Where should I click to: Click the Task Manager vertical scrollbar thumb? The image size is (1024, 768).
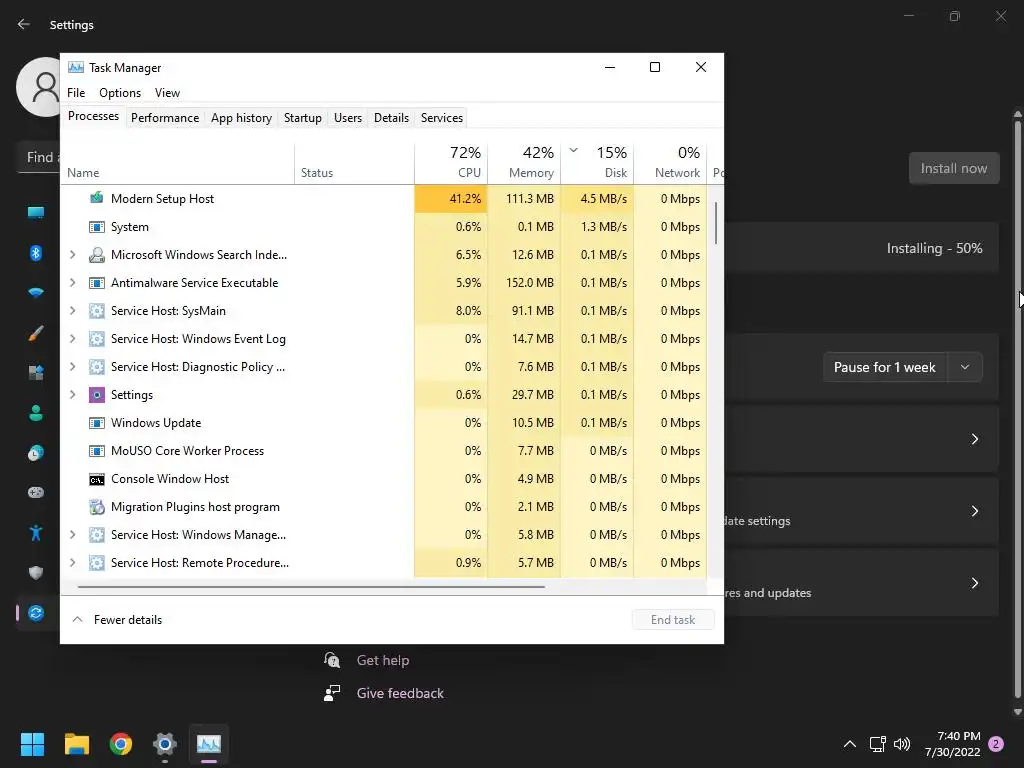pyautogui.click(x=716, y=223)
